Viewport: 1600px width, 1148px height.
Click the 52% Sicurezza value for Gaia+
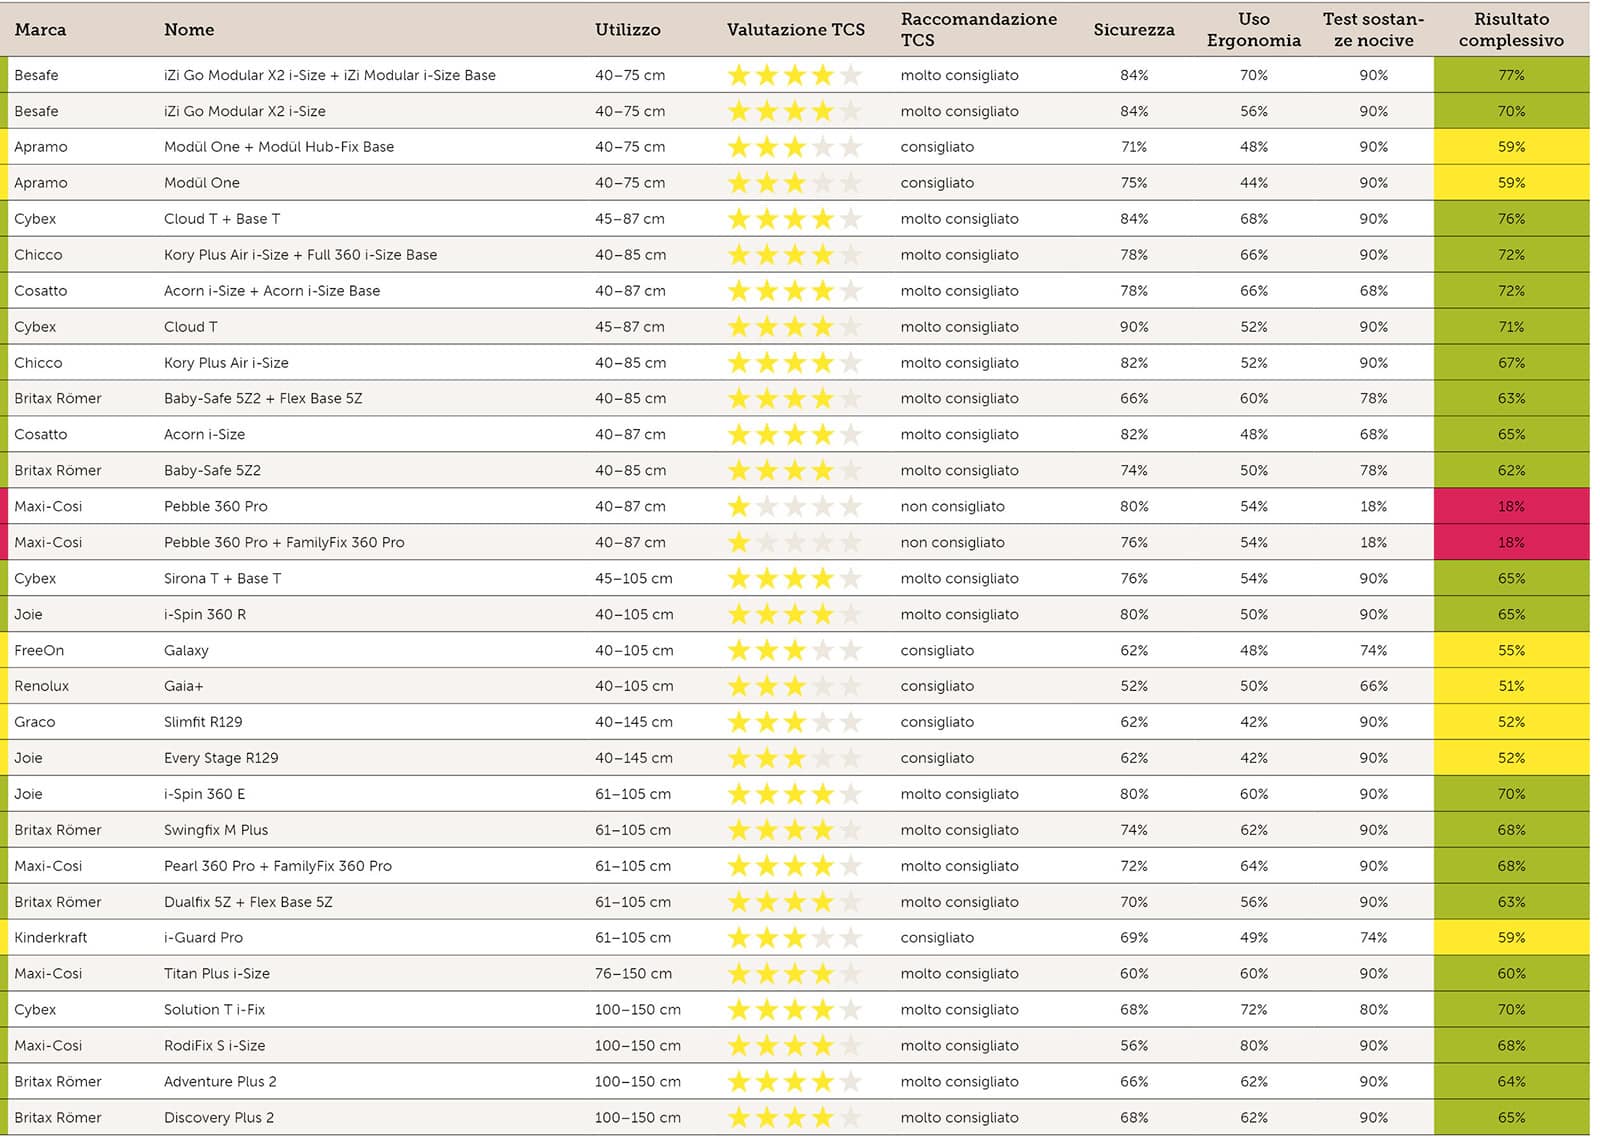tap(1134, 686)
